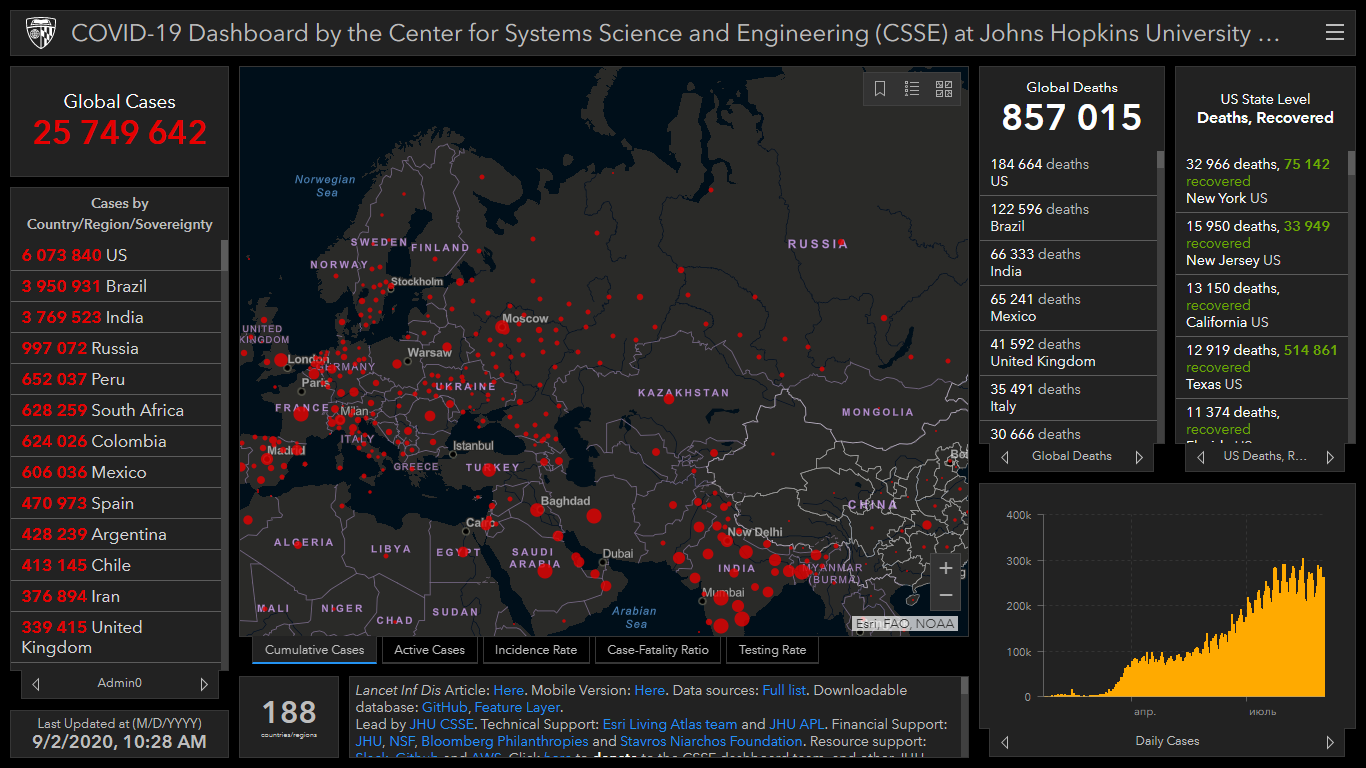The height and width of the screenshot is (768, 1366).
Task: Go to next panel after Admin0
Action: (204, 684)
